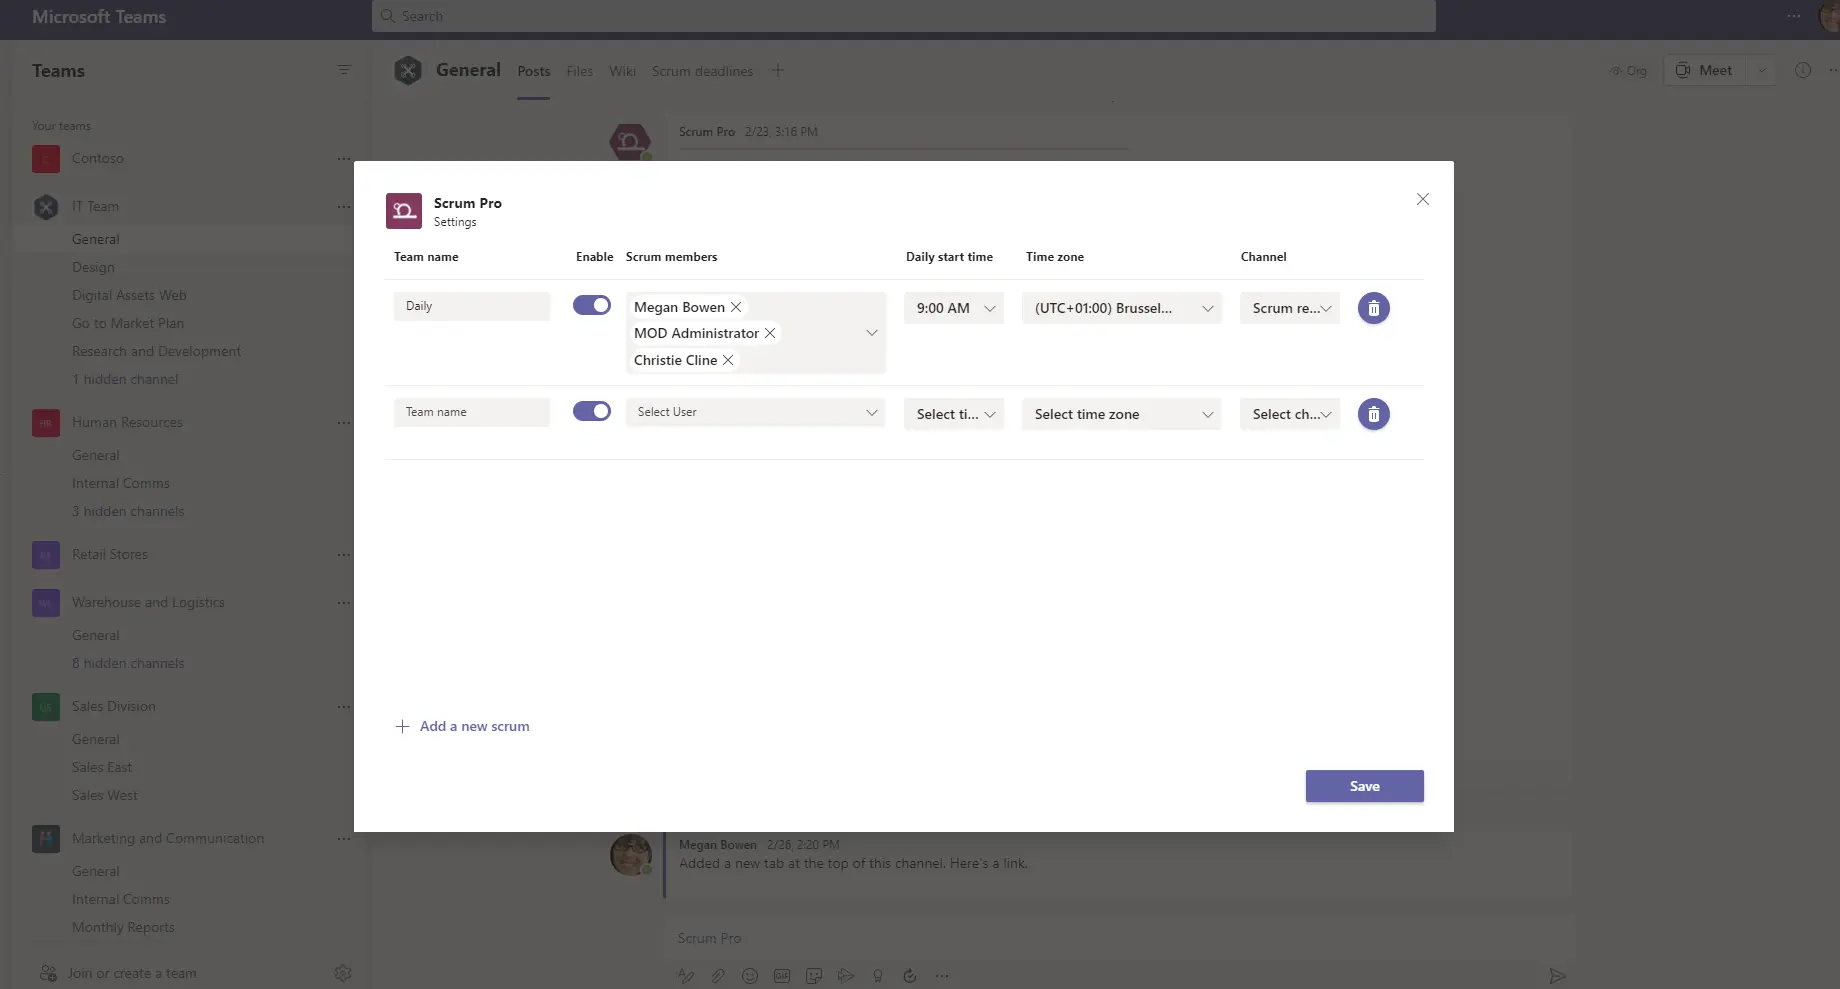Delete the empty second scrum row

(1373, 414)
